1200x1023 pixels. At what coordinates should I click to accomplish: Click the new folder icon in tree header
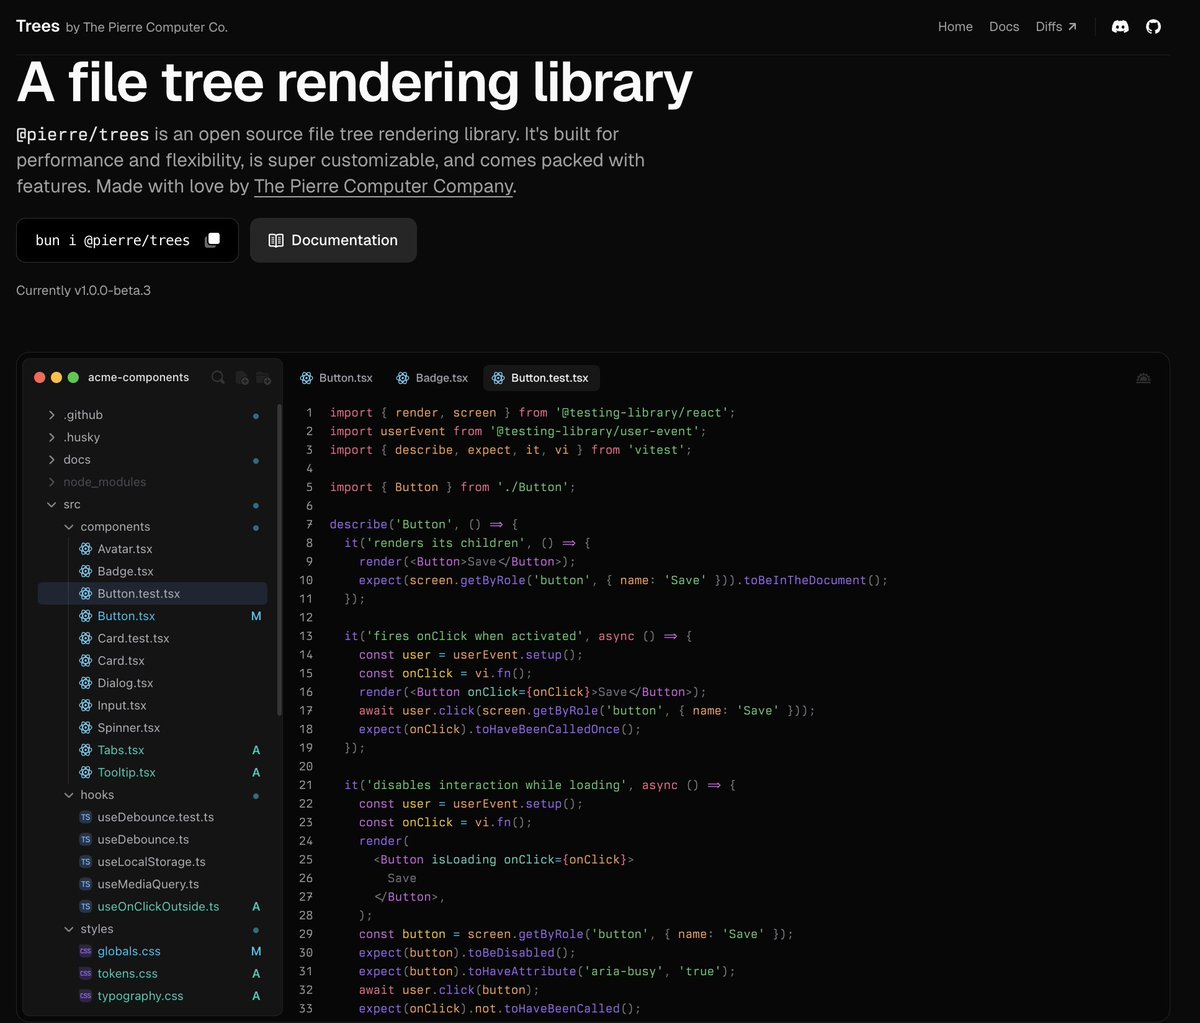coord(263,377)
